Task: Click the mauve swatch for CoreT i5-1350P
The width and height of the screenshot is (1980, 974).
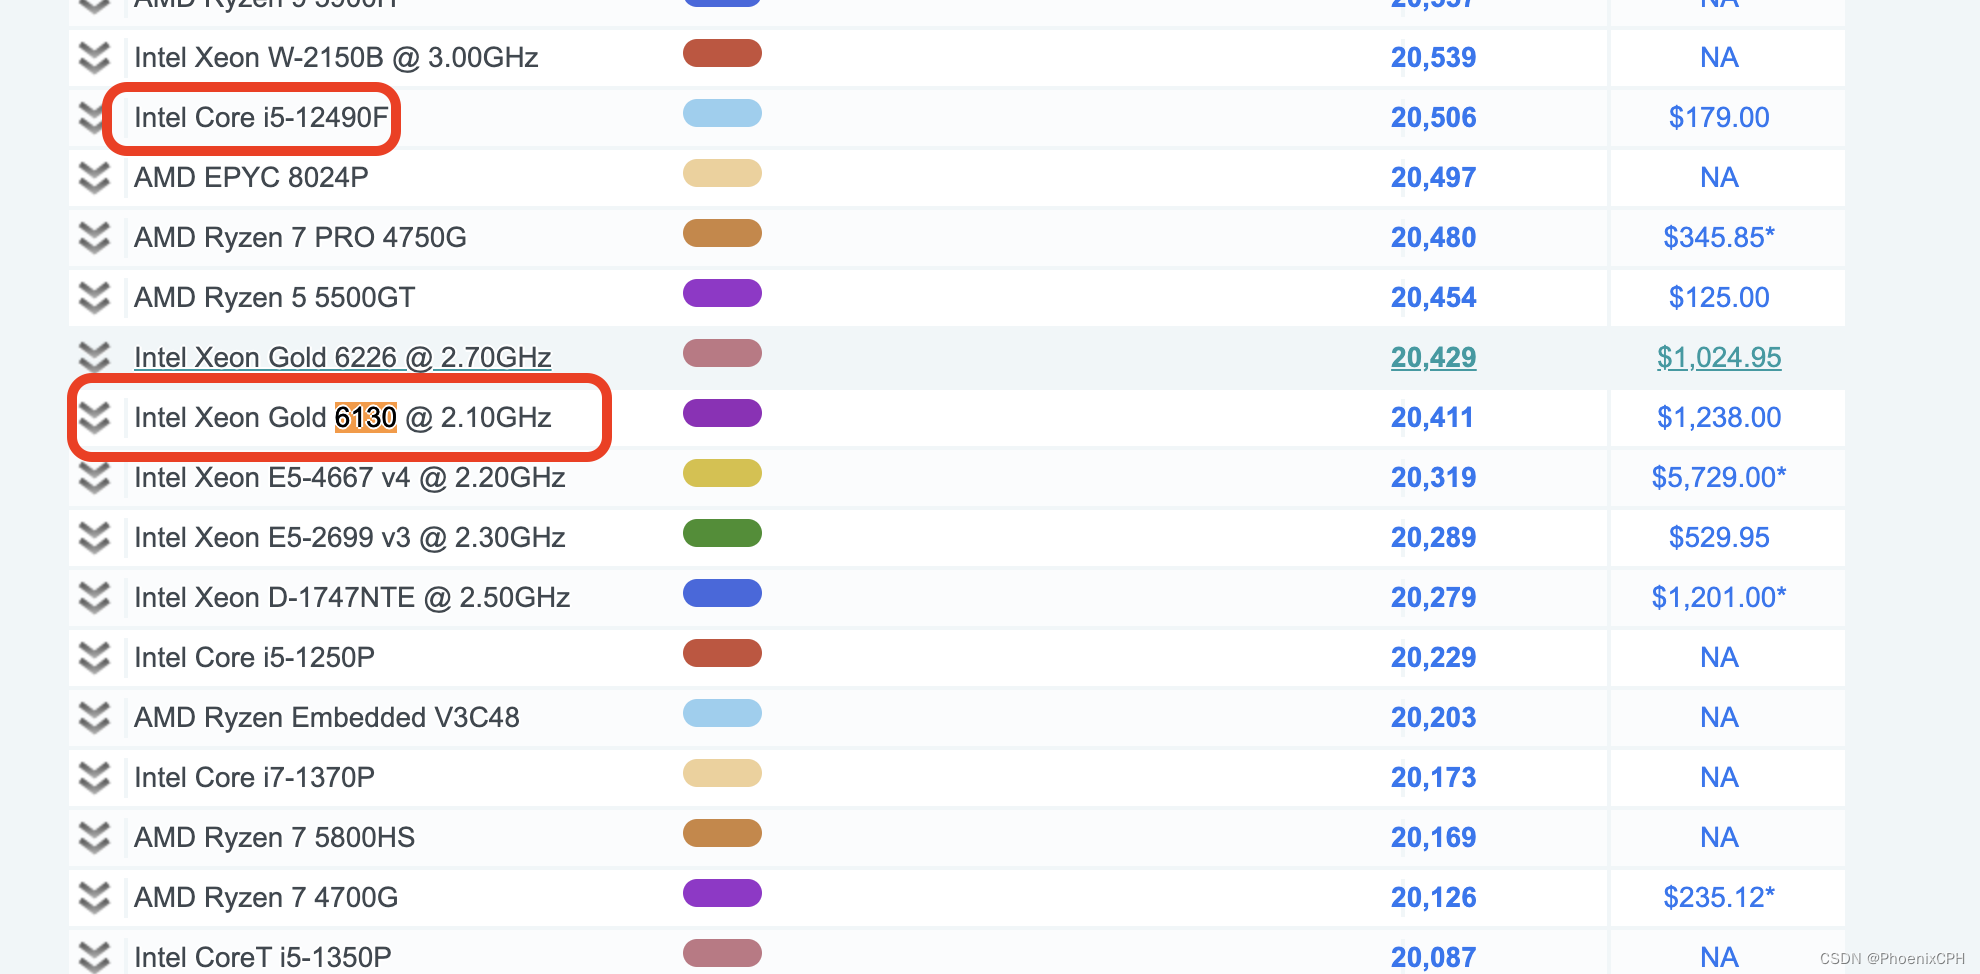Action: [722, 953]
